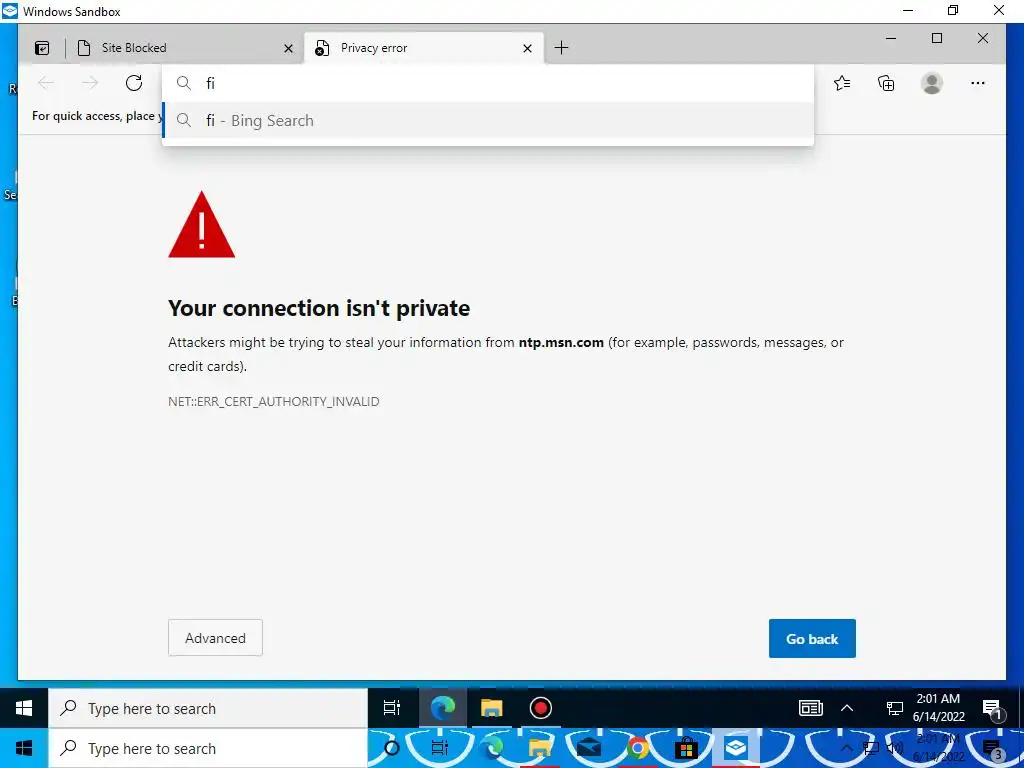Choose the 'fi - Bing Search' suggestion
Image resolution: width=1024 pixels, height=768 pixels.
(488, 120)
